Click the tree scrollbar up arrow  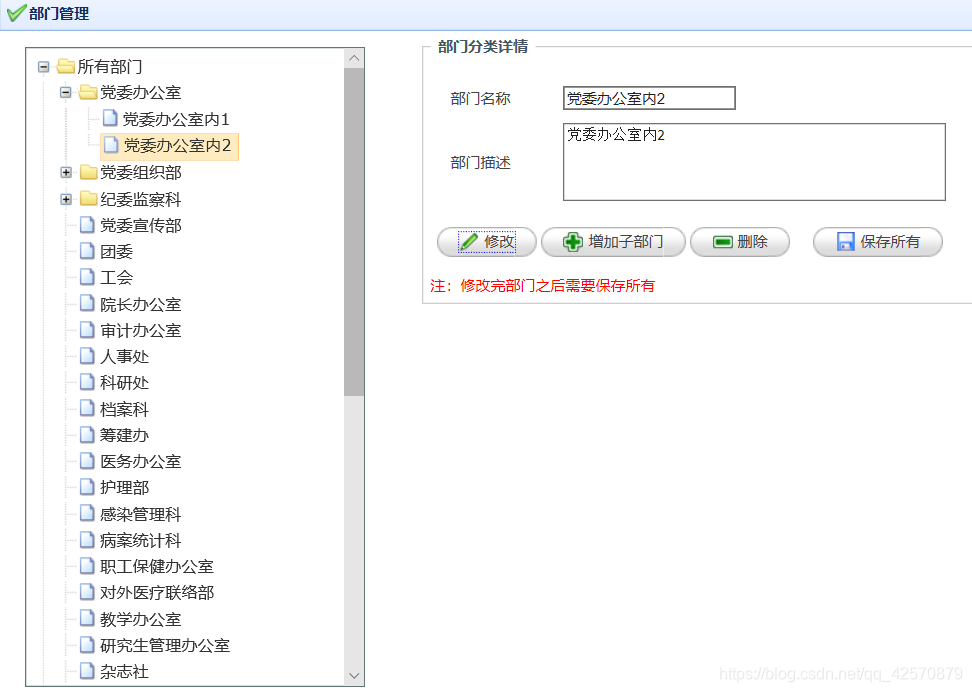coord(354,58)
